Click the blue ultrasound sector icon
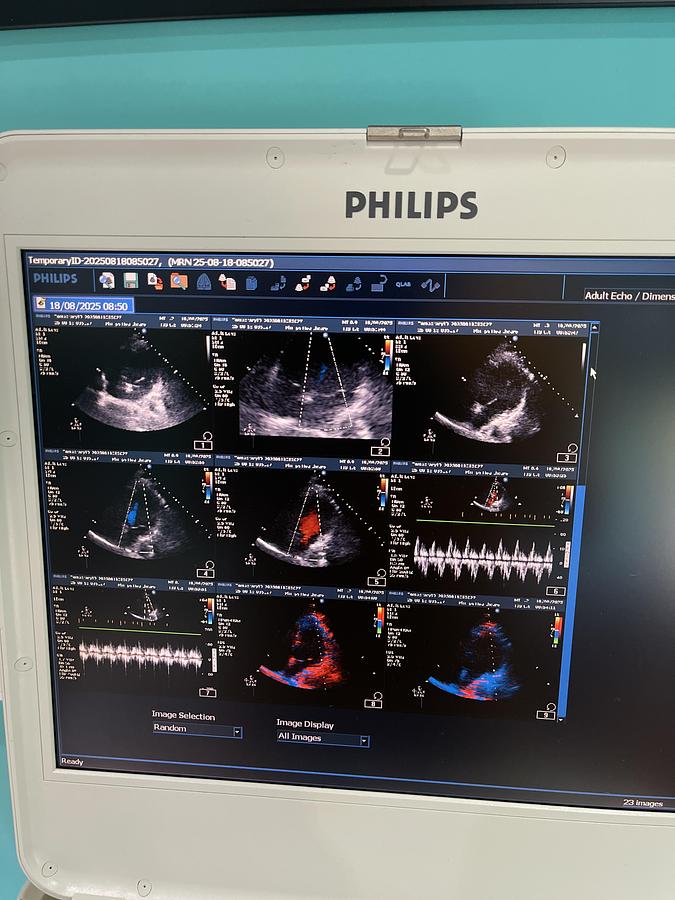Image resolution: width=675 pixels, height=900 pixels. click(x=204, y=282)
